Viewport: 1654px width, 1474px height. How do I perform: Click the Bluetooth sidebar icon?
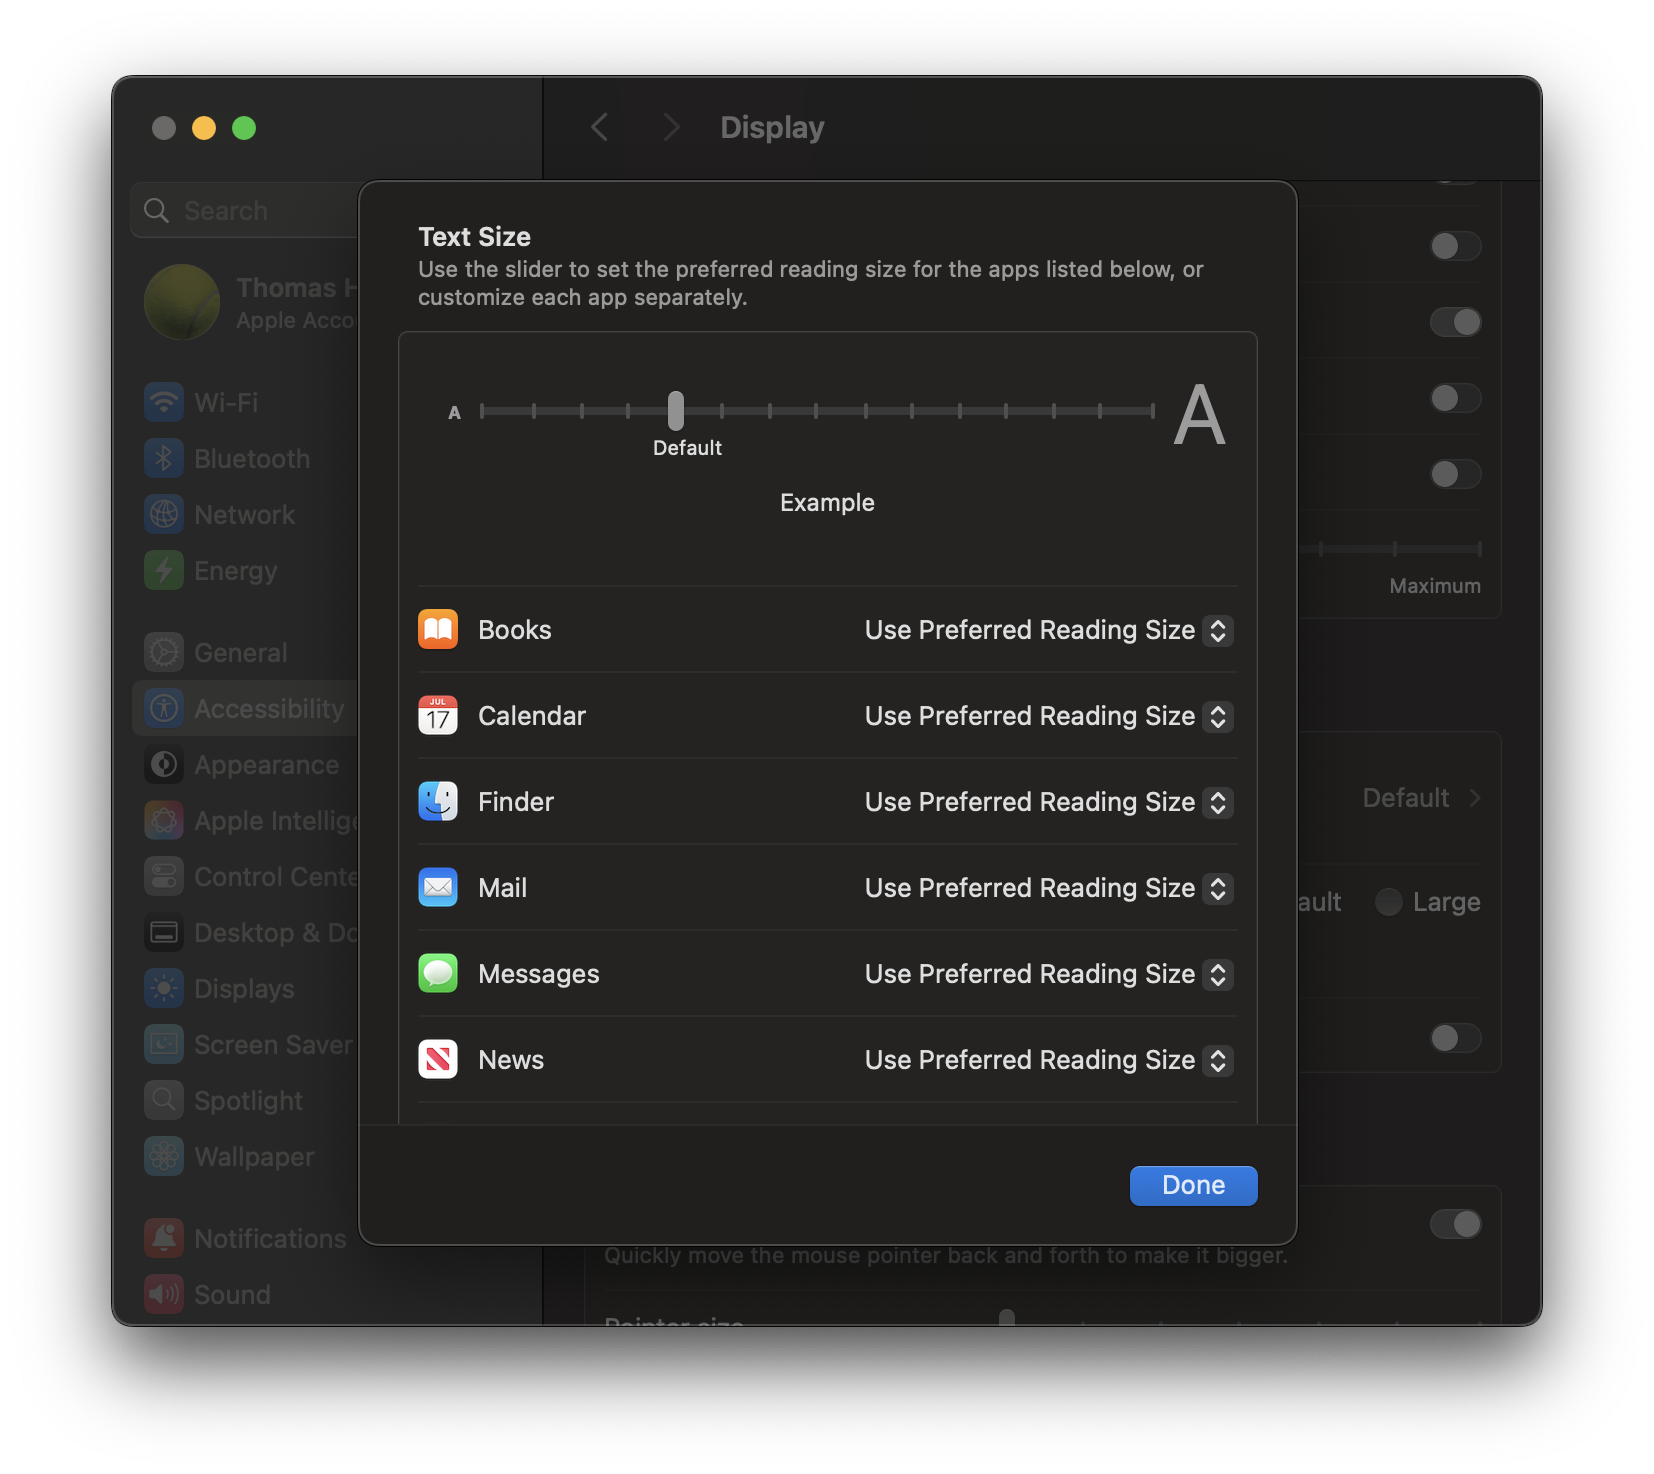[x=164, y=458]
